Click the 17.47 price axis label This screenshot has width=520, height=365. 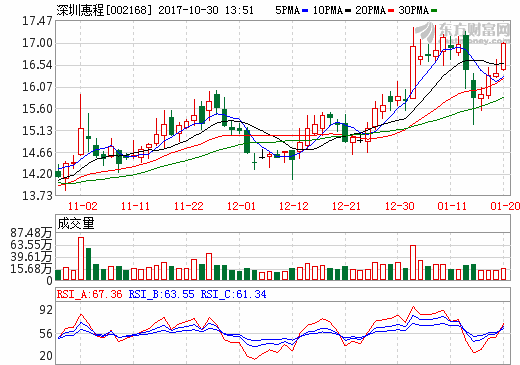coord(37,21)
